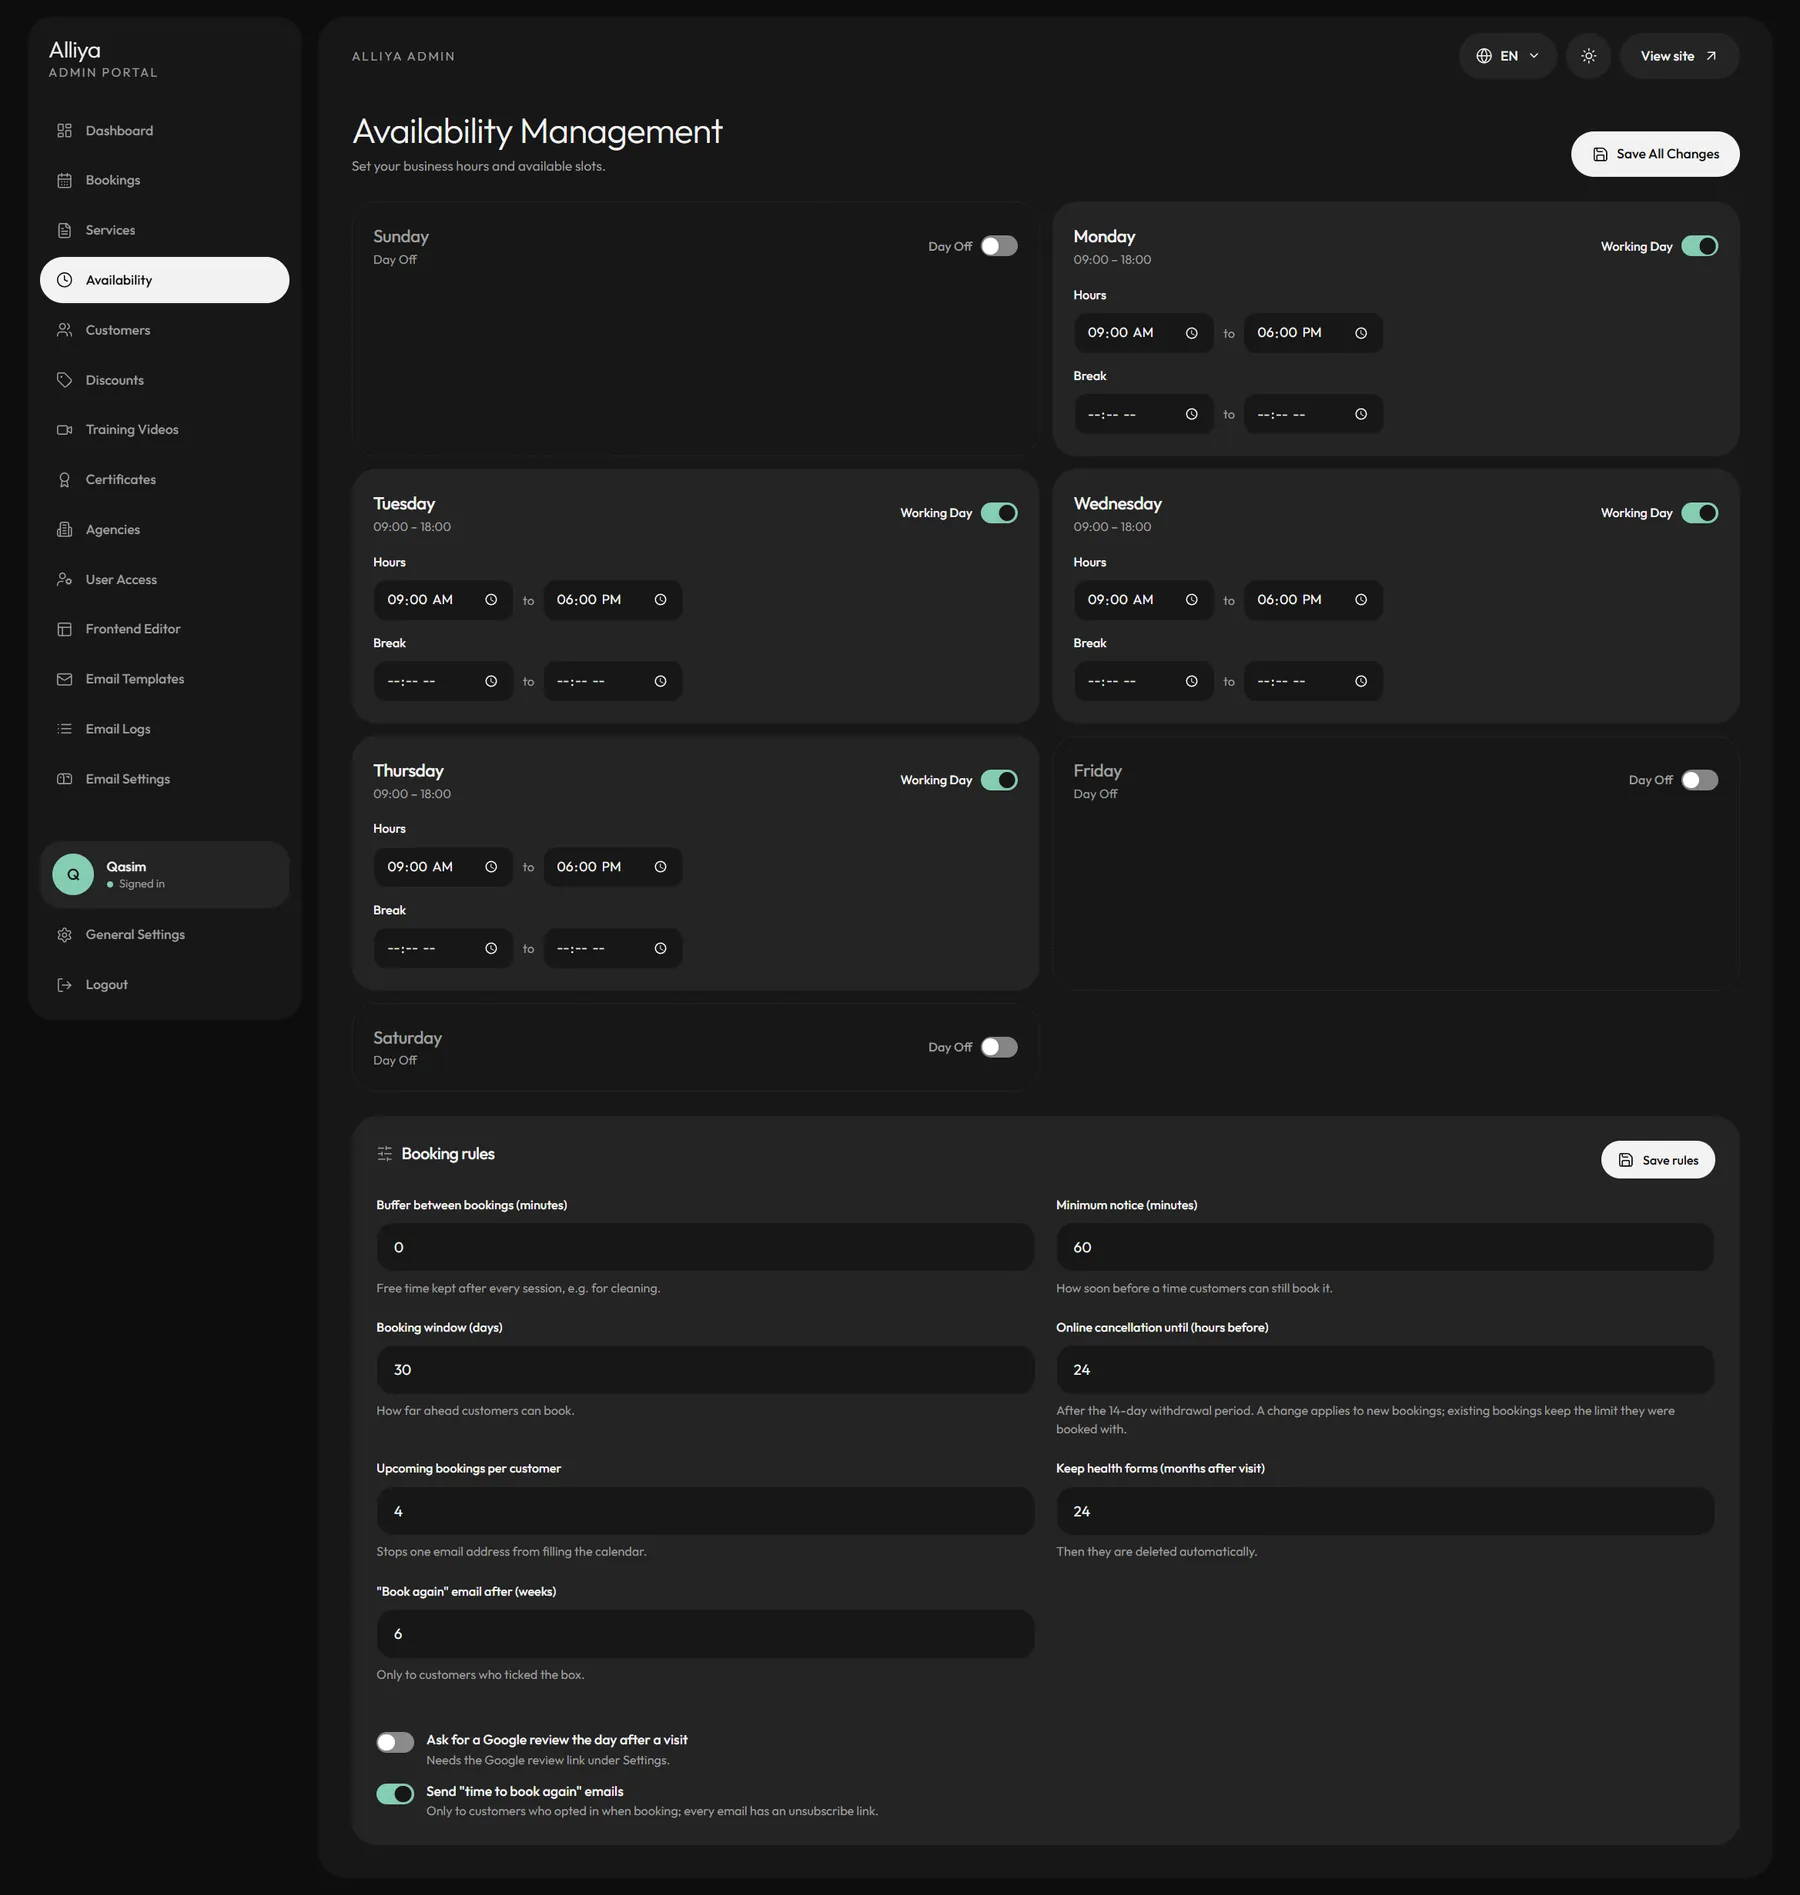Click Online cancellation hours field
Screen dimensions: 1800x1895
(1385, 1370)
